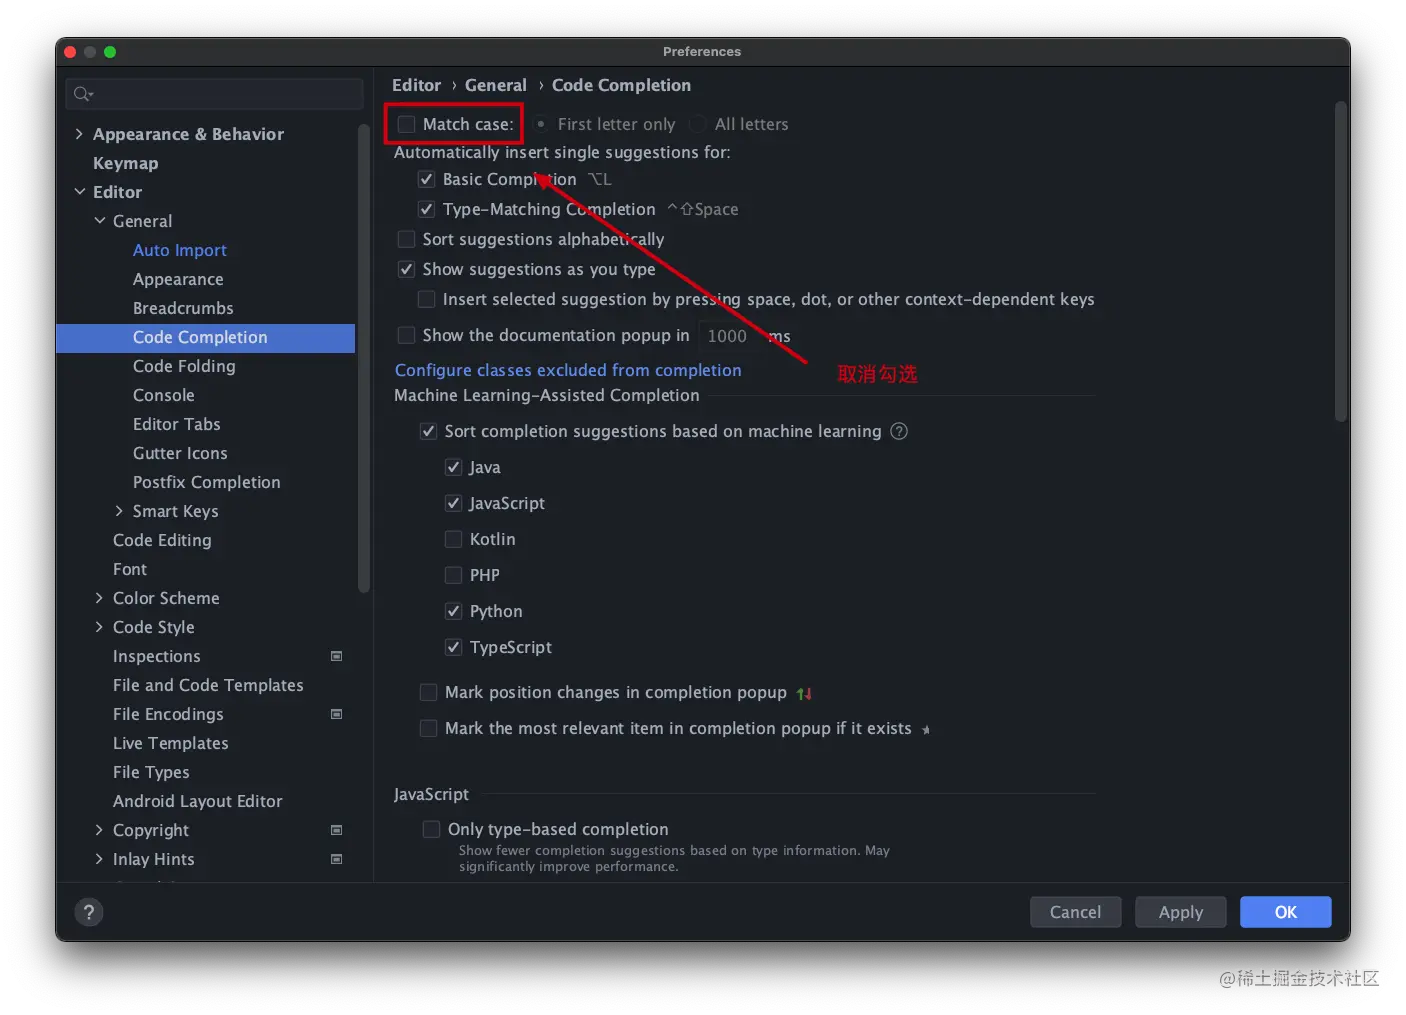Collapse the General tree node
The image size is (1406, 1015).
coord(99,221)
